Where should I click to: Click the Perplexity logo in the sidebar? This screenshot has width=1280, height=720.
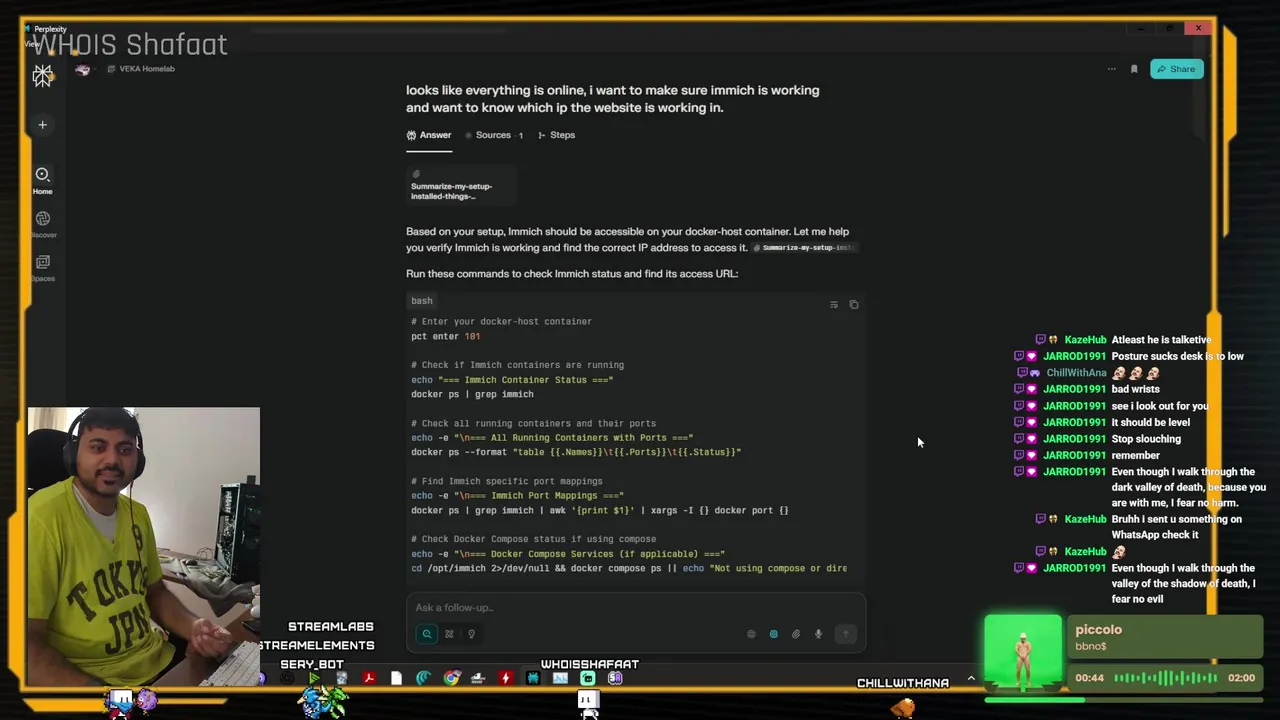point(42,76)
